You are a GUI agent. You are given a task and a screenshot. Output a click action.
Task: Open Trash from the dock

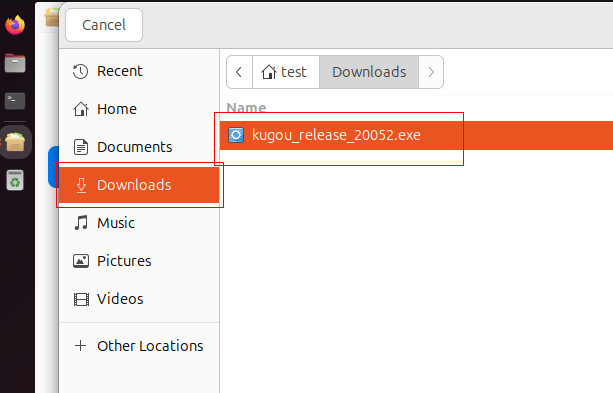tap(15, 180)
